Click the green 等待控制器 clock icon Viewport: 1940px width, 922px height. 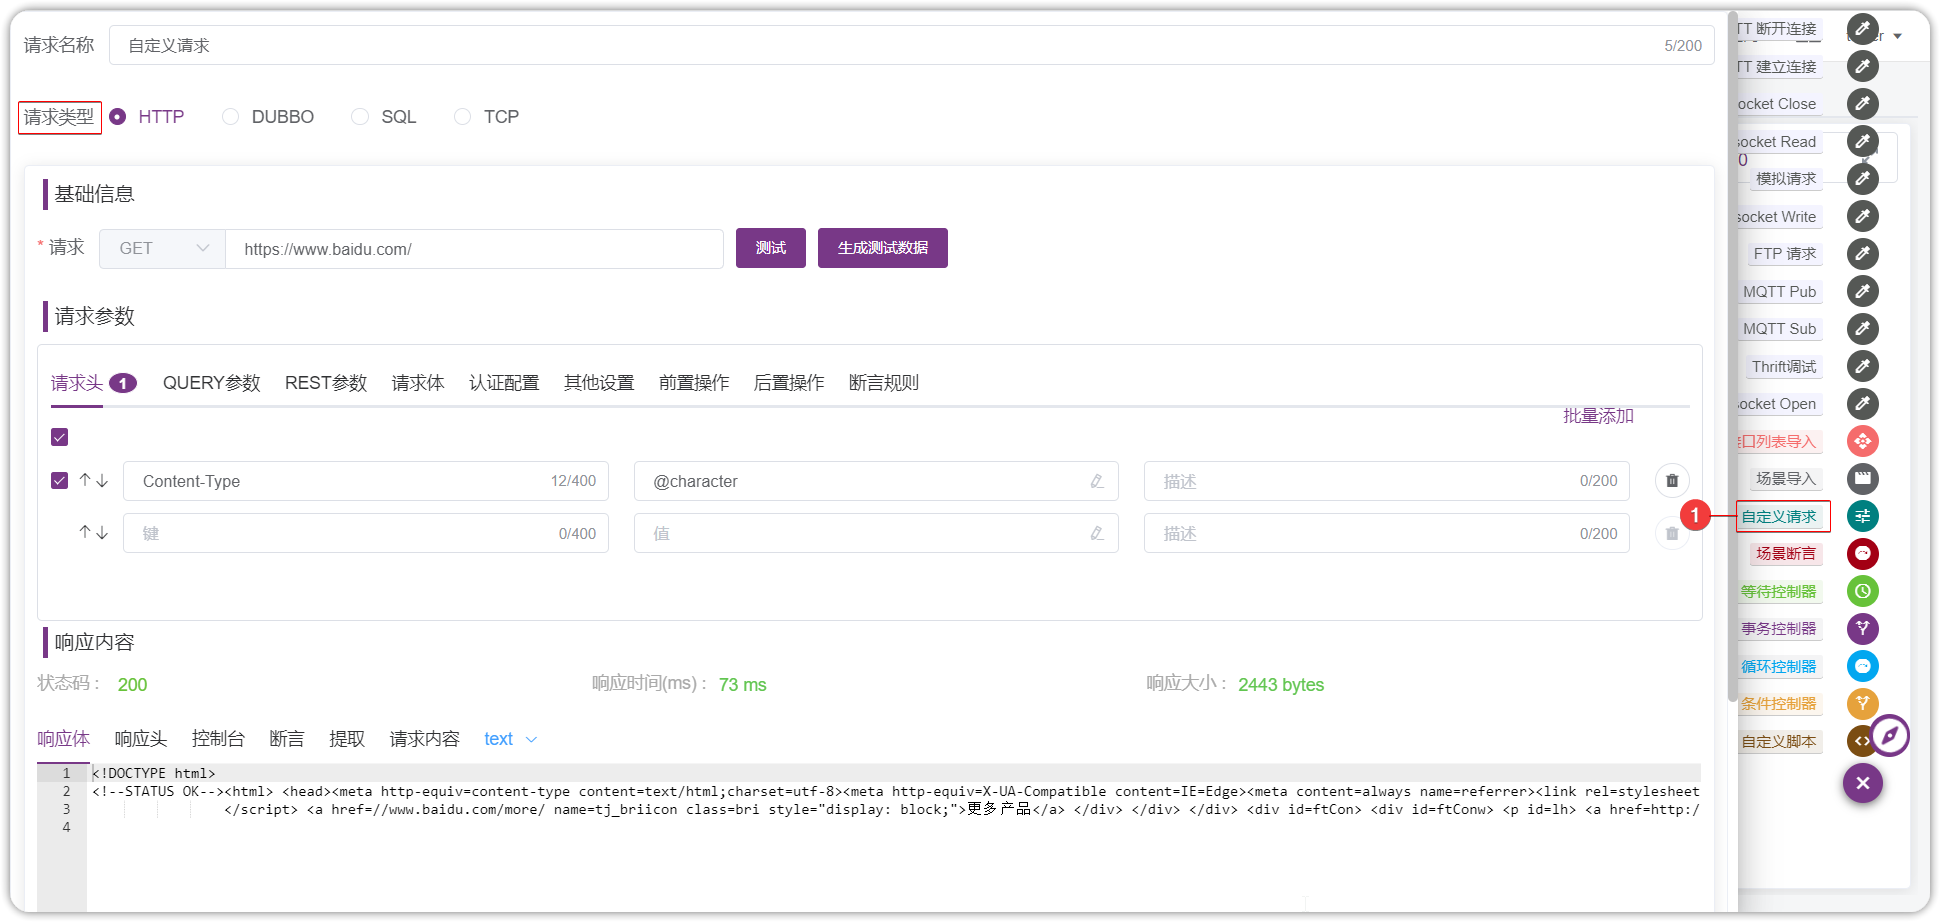click(1862, 591)
